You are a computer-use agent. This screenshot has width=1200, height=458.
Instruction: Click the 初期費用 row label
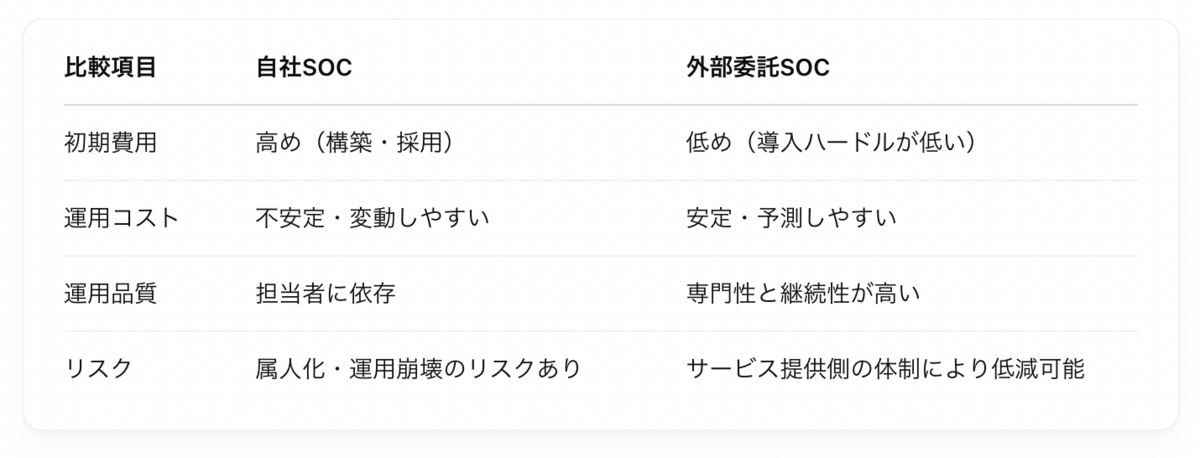110,143
